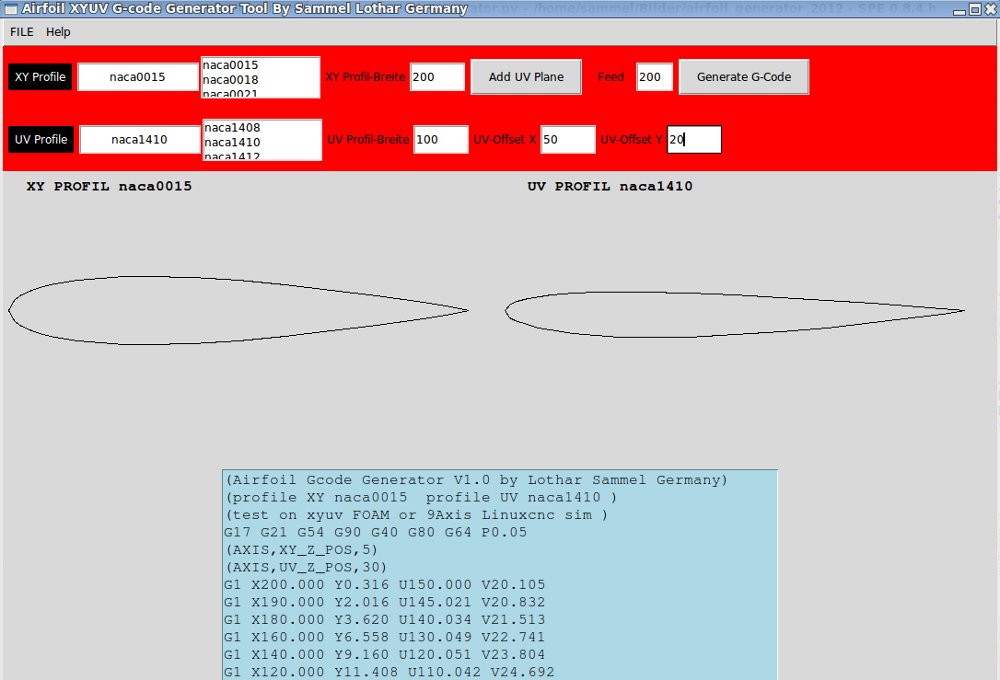Viewport: 1000px width, 680px height.
Task: Open the FILE menu
Action: (20, 31)
